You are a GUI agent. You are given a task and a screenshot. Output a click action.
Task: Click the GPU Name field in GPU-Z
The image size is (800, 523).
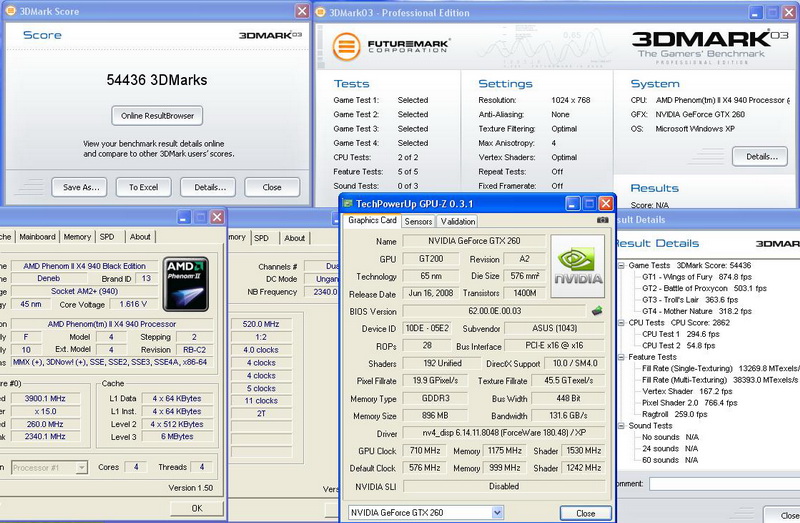coord(474,240)
